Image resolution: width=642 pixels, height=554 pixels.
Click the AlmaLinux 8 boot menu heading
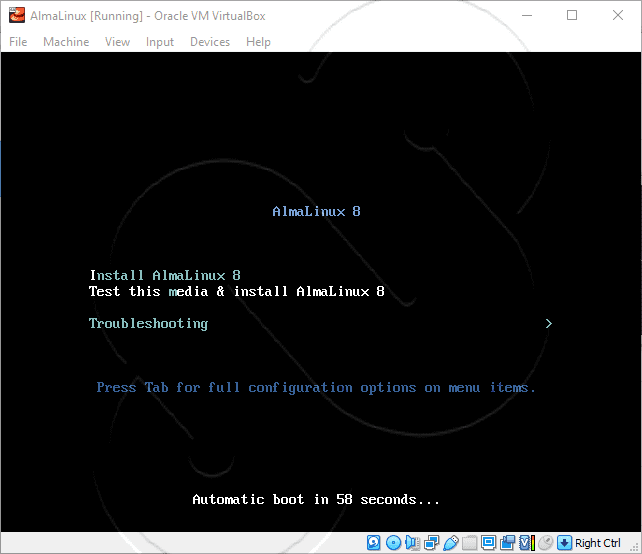coord(316,211)
